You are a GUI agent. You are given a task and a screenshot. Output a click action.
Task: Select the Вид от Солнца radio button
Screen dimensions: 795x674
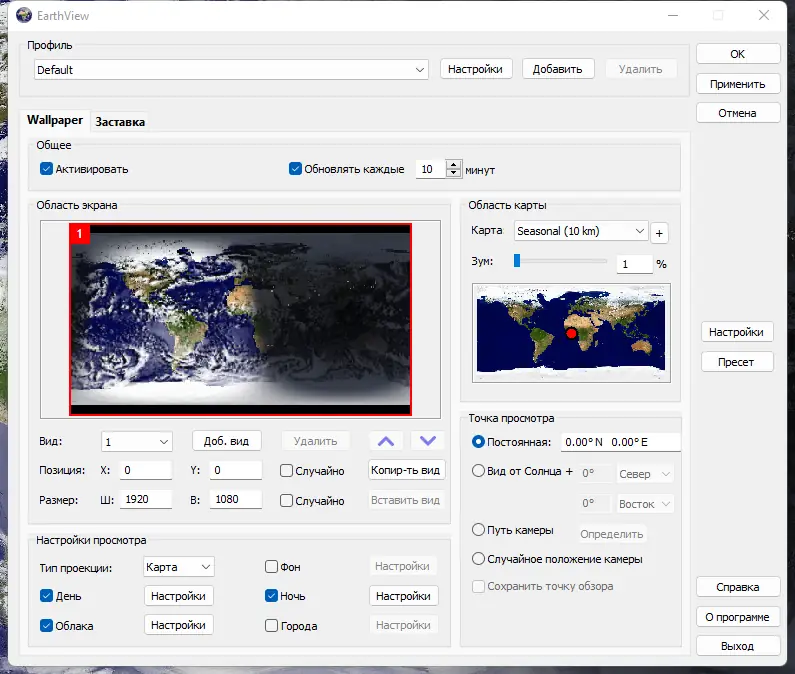pyautogui.click(x=478, y=471)
